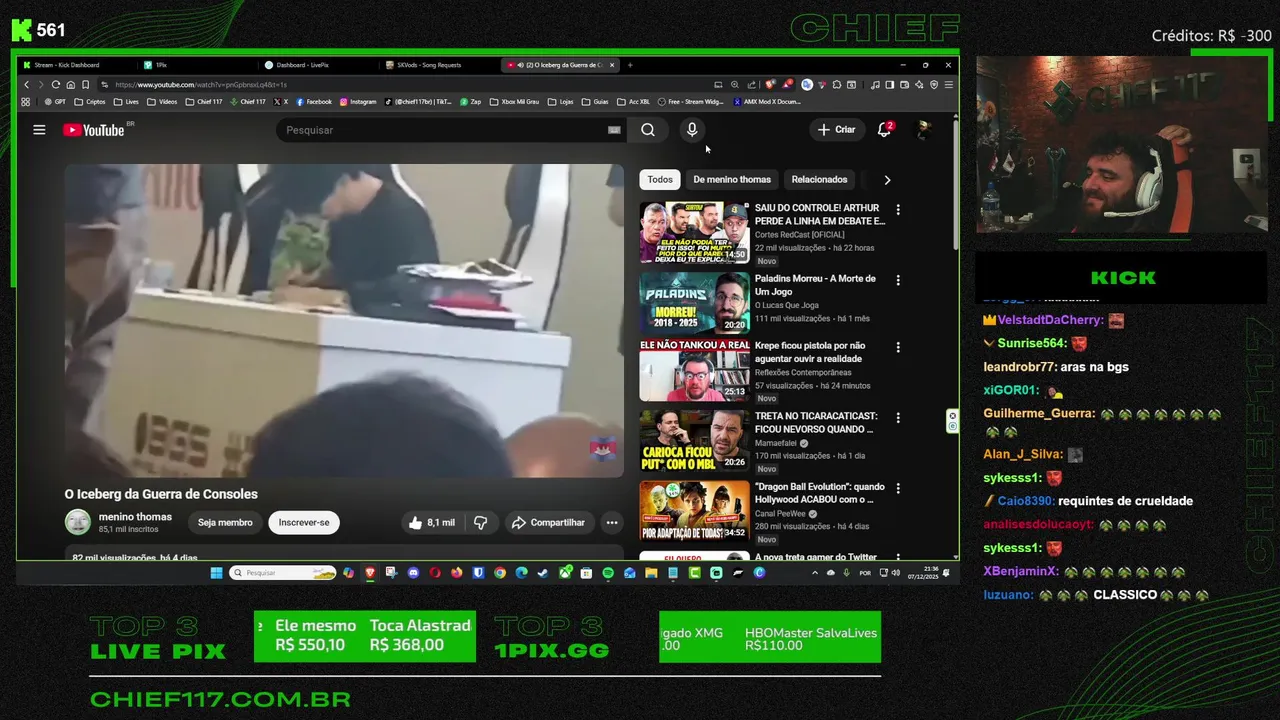Image resolution: width=1280 pixels, height=720 pixels.
Task: Click the Compartilhar share button
Action: click(548, 522)
